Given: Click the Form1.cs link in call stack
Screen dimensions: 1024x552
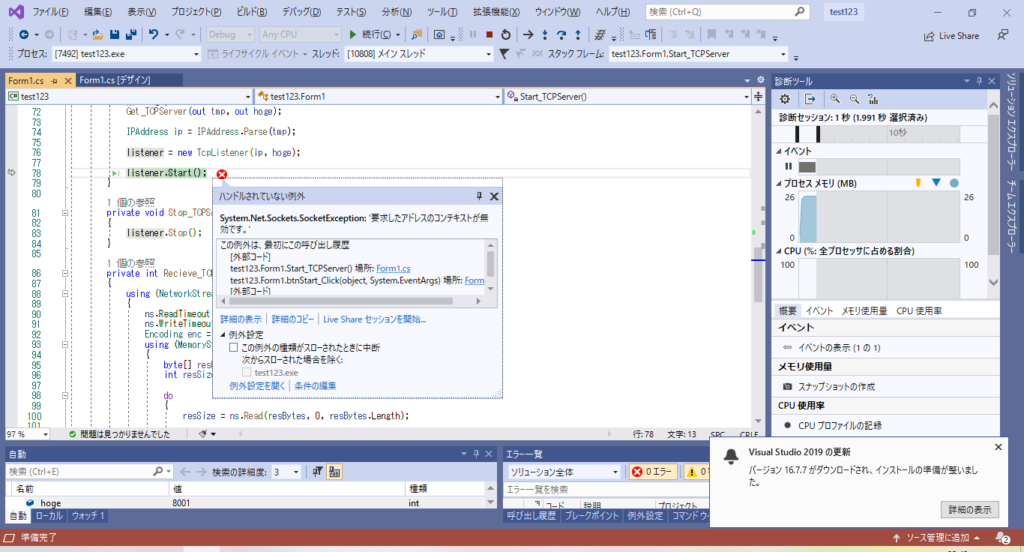Looking at the screenshot, I should (x=393, y=268).
